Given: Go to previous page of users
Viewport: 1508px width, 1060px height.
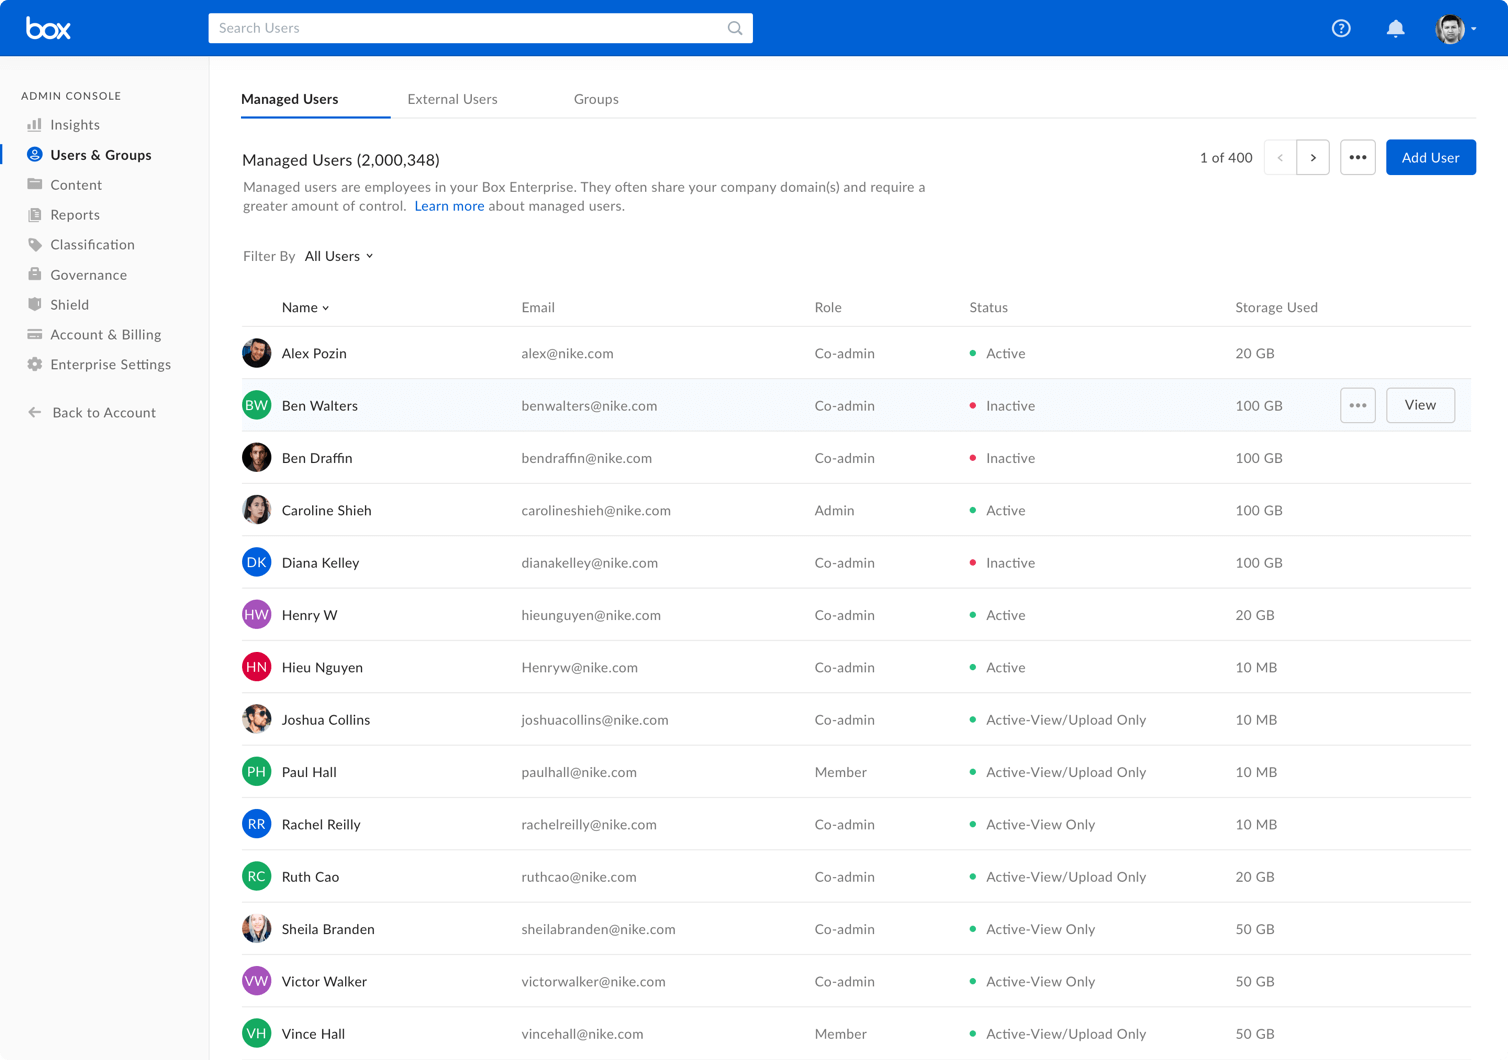Looking at the screenshot, I should tap(1280, 157).
